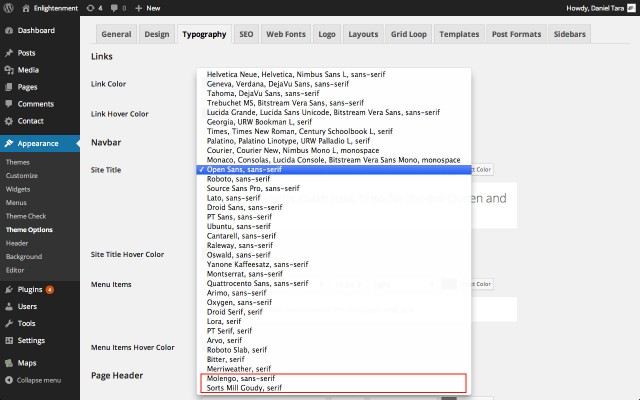Pick Ubuntu, sans-serif option
Viewport: 640px width, 400px height.
[x=334, y=227]
